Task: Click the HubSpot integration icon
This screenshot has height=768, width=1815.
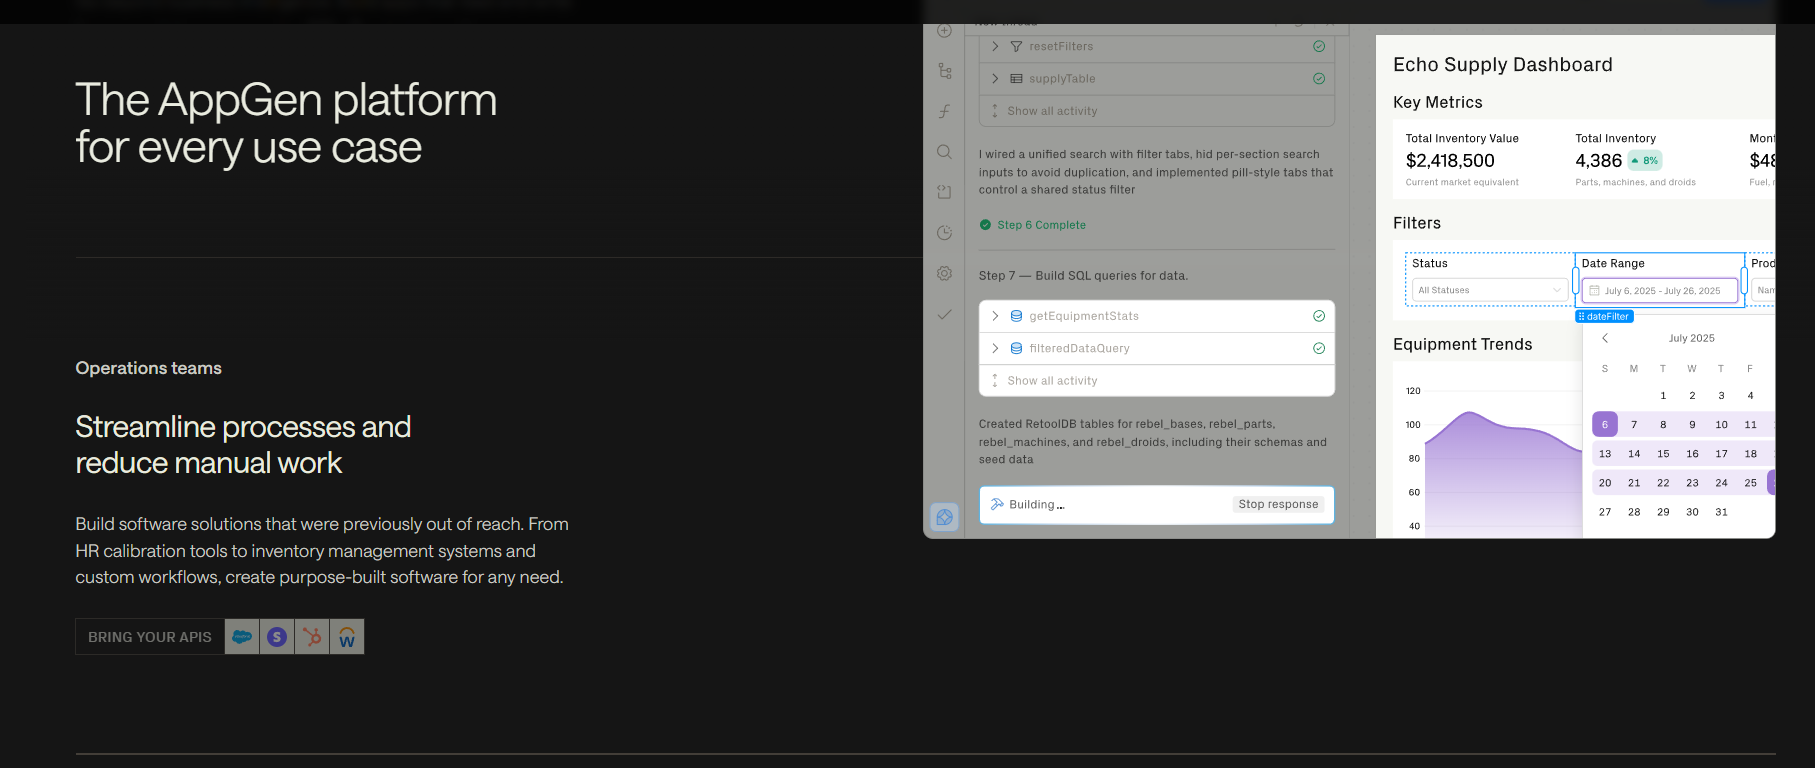Action: pyautogui.click(x=312, y=637)
